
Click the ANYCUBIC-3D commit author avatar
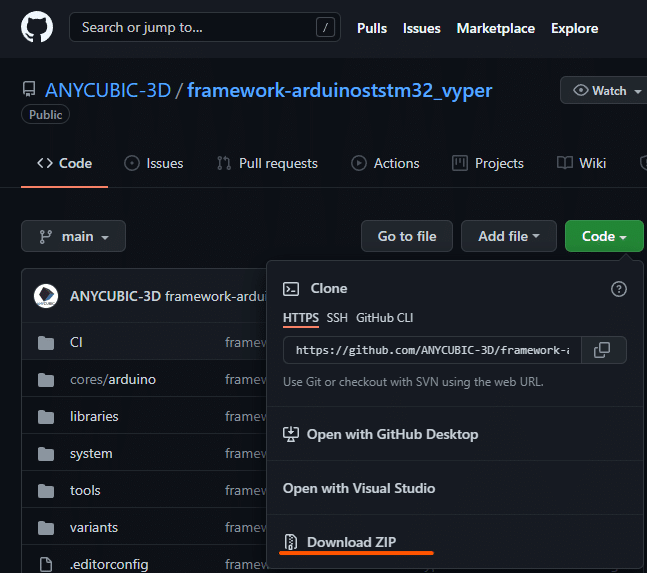click(x=46, y=296)
